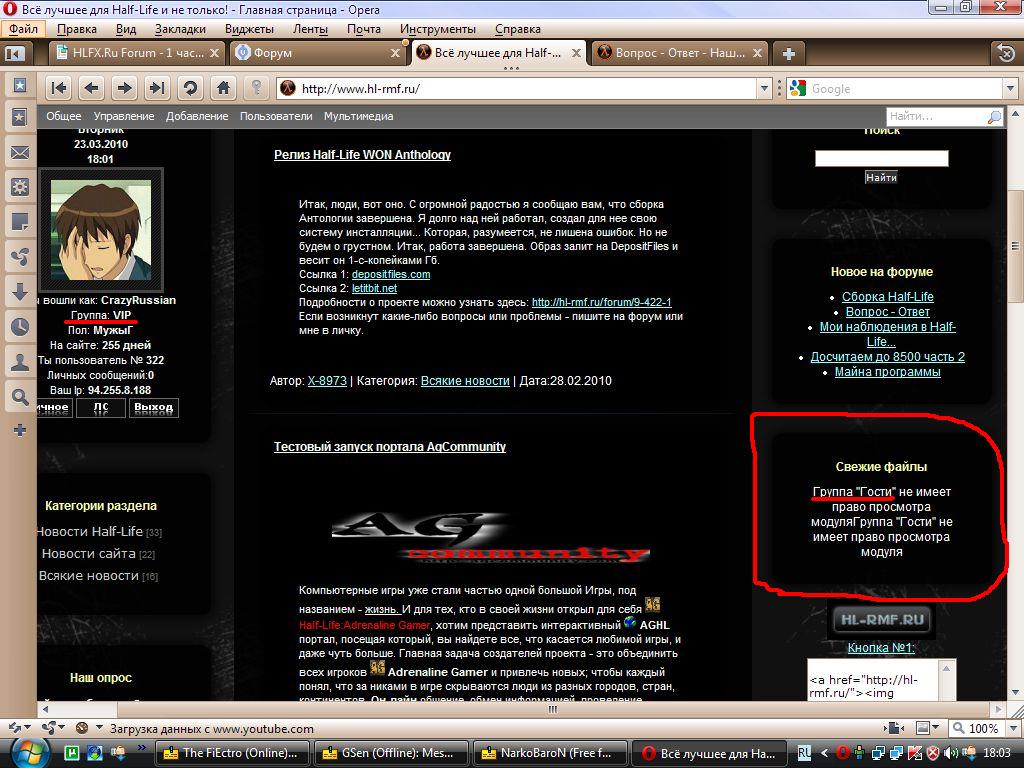Click the volume speaker tray icon

click(951, 753)
